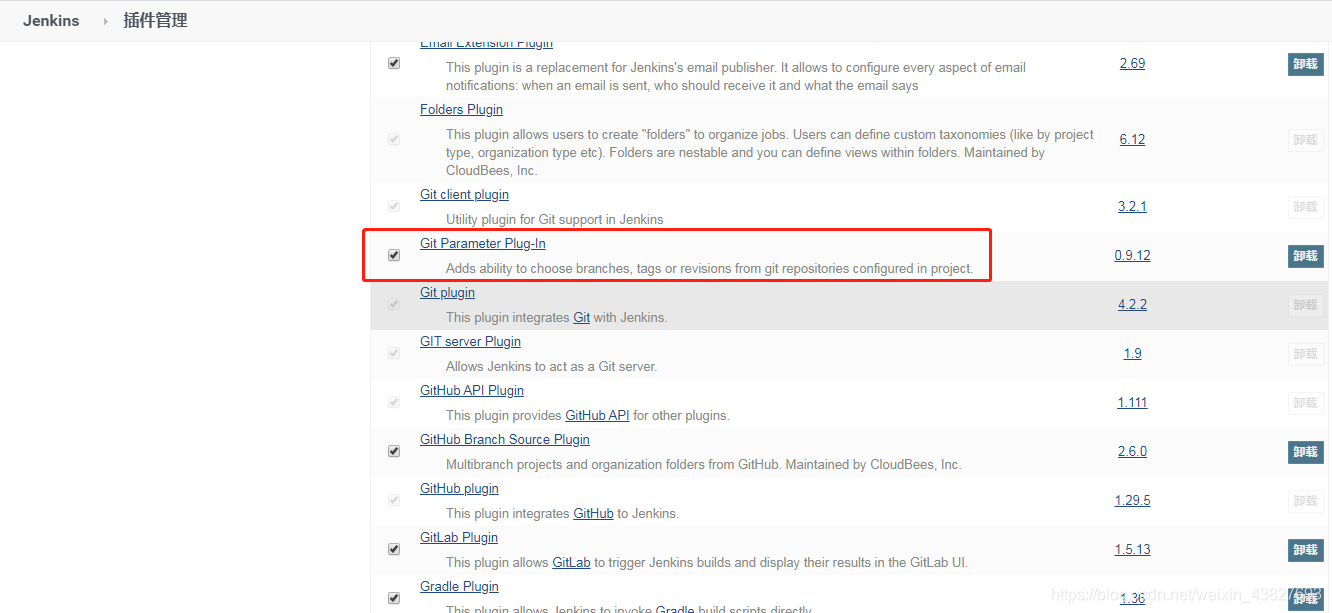
Task: Click the disabled GitHub plugin checkbox
Action: (x=394, y=500)
